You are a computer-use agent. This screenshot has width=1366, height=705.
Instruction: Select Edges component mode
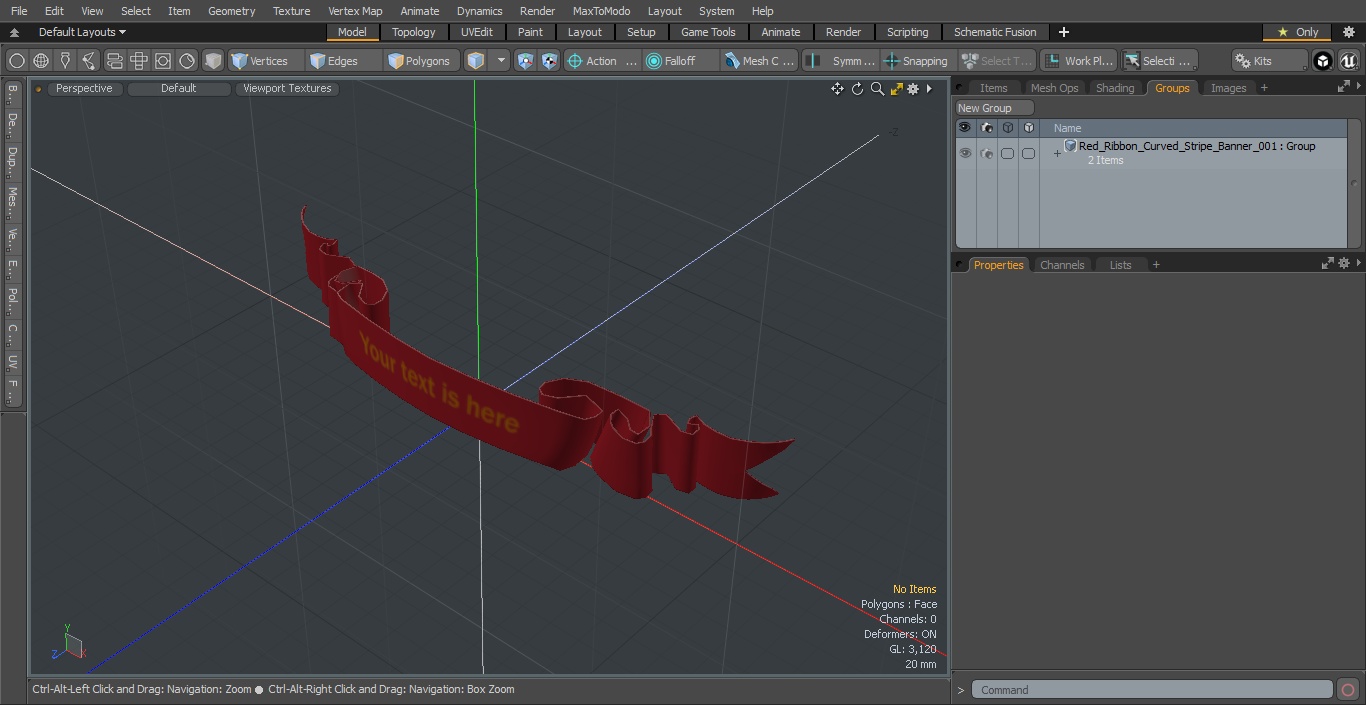click(x=344, y=61)
